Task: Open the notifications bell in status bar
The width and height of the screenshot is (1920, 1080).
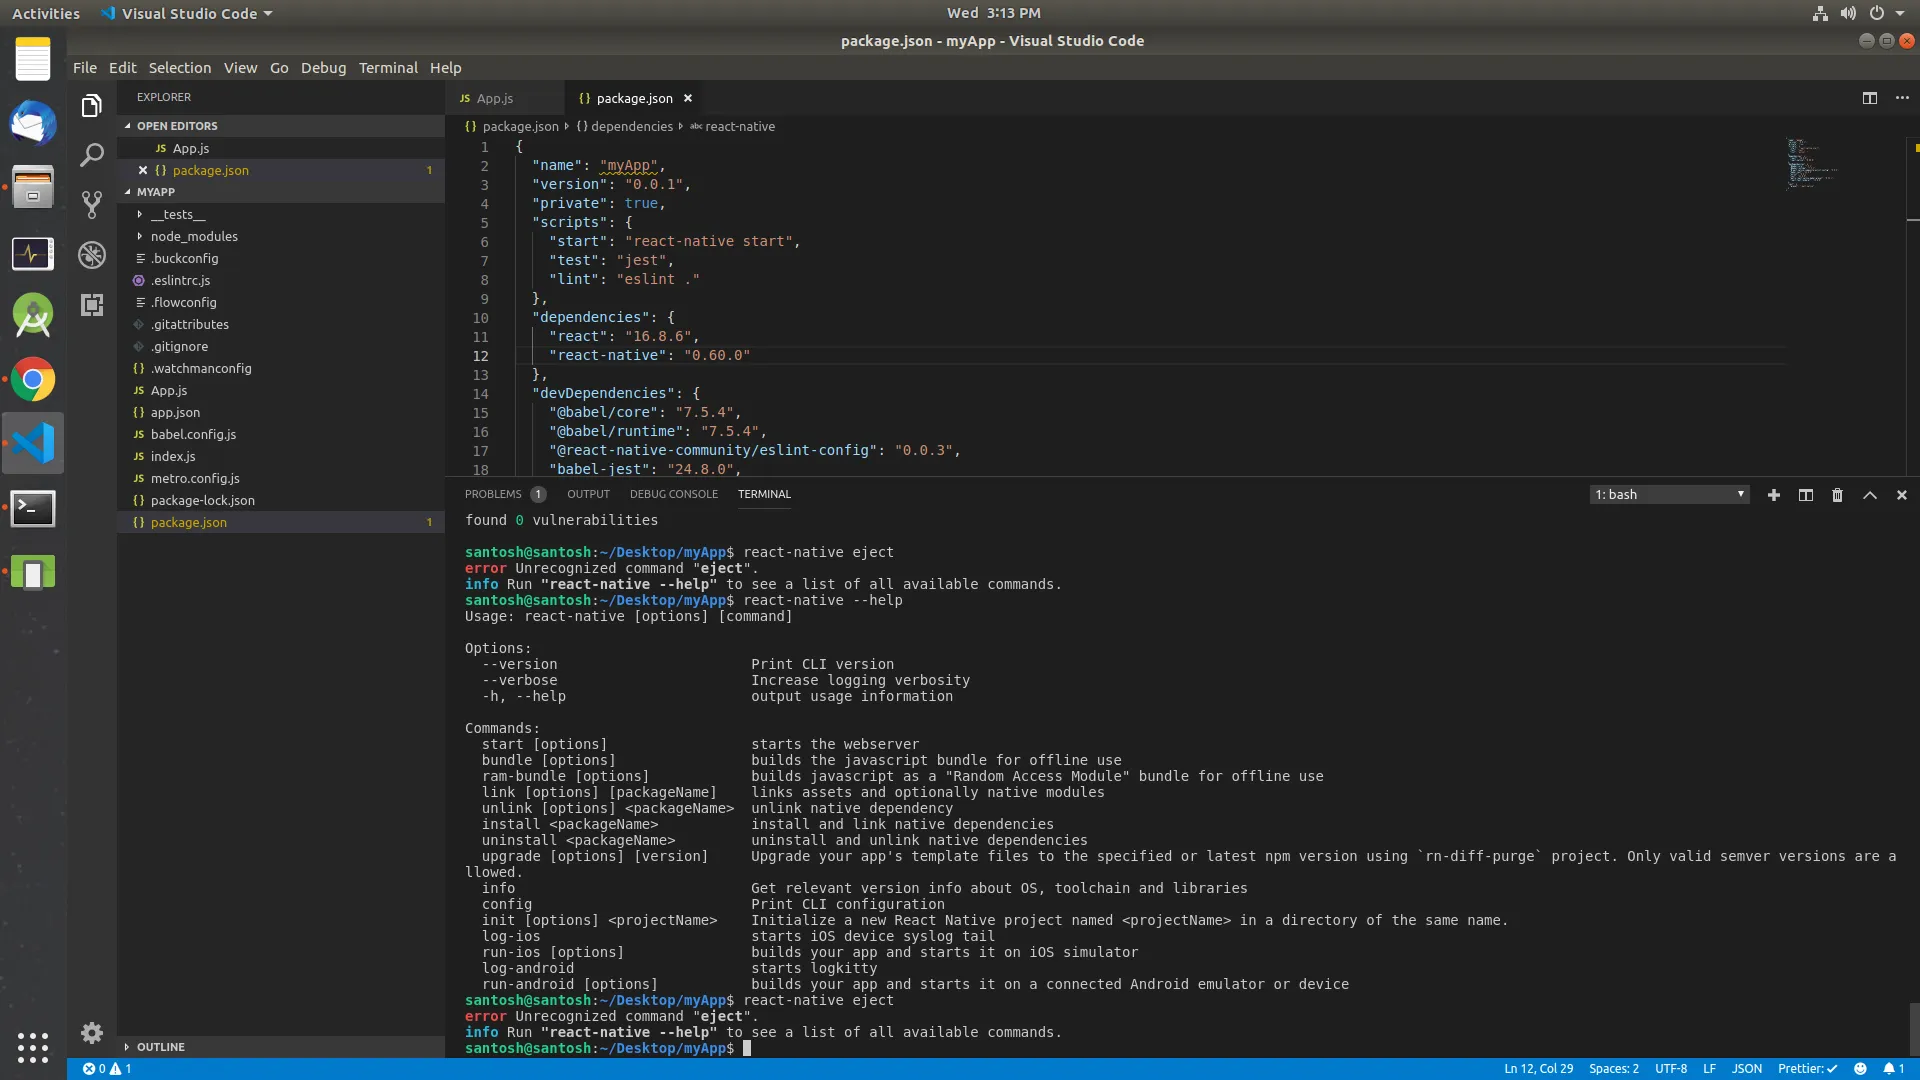Action: [x=1892, y=1068]
